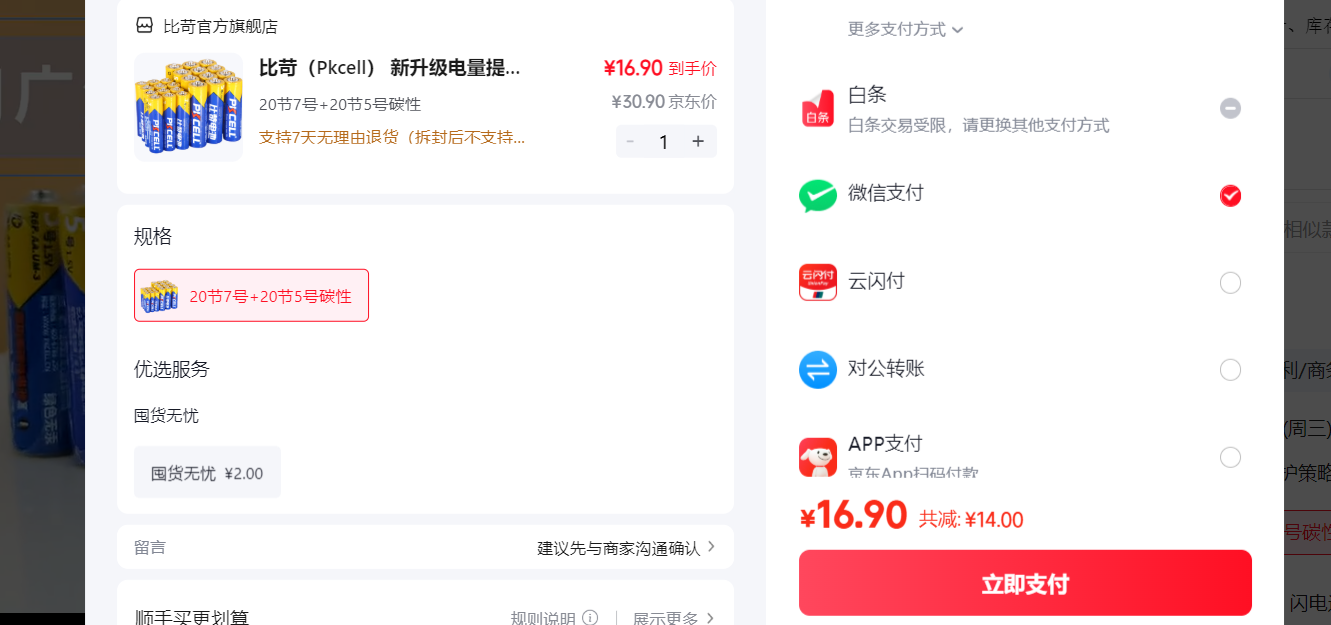Choose the 对公转账 radio option
The height and width of the screenshot is (625, 1331).
point(1230,370)
